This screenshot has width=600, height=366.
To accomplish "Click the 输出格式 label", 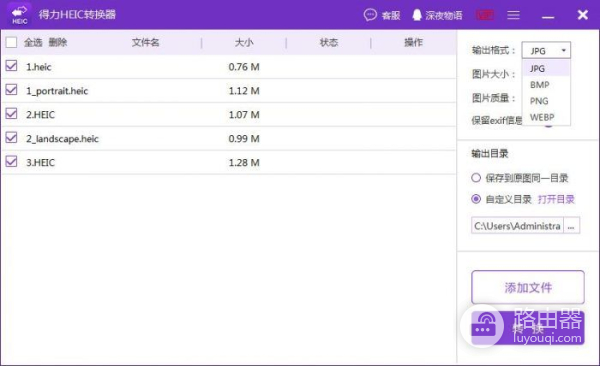I will tap(494, 50).
